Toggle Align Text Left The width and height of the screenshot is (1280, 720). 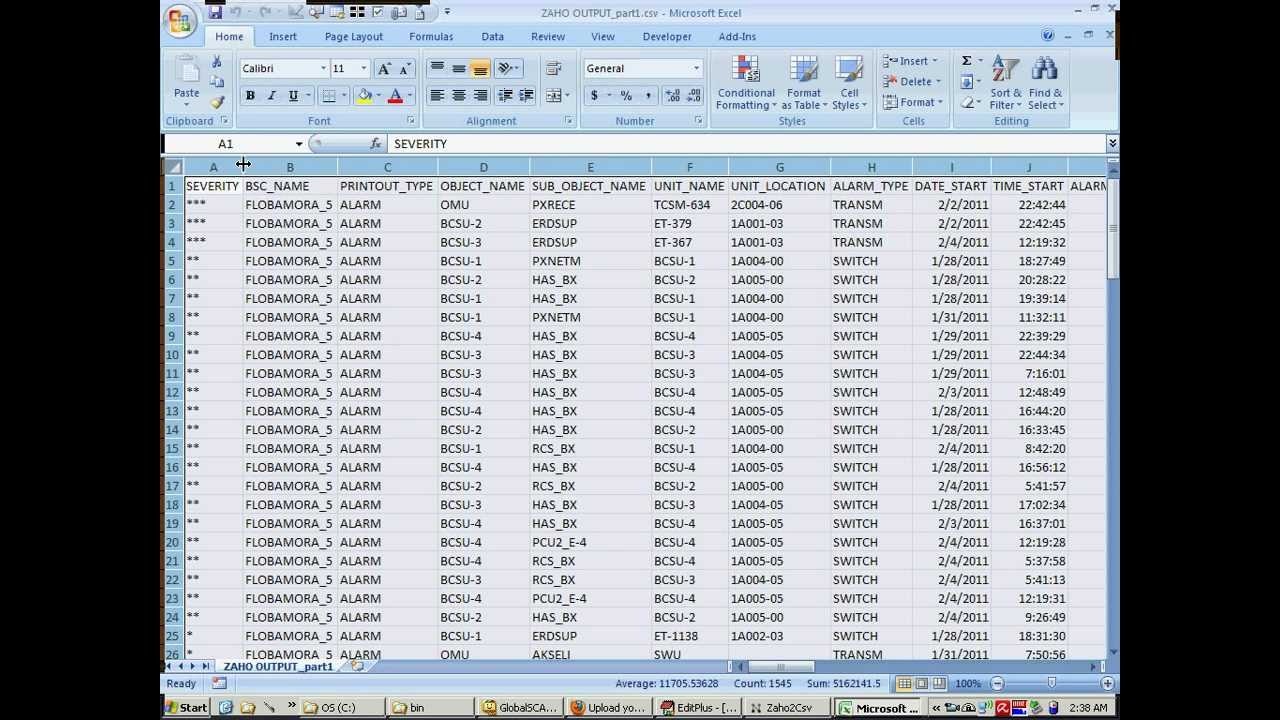click(437, 96)
